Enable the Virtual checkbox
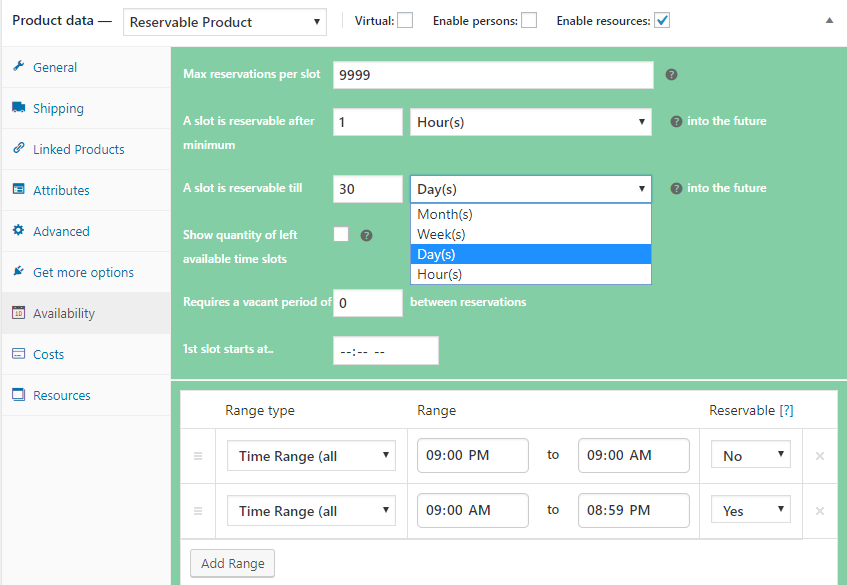The image size is (847, 585). tap(405, 21)
